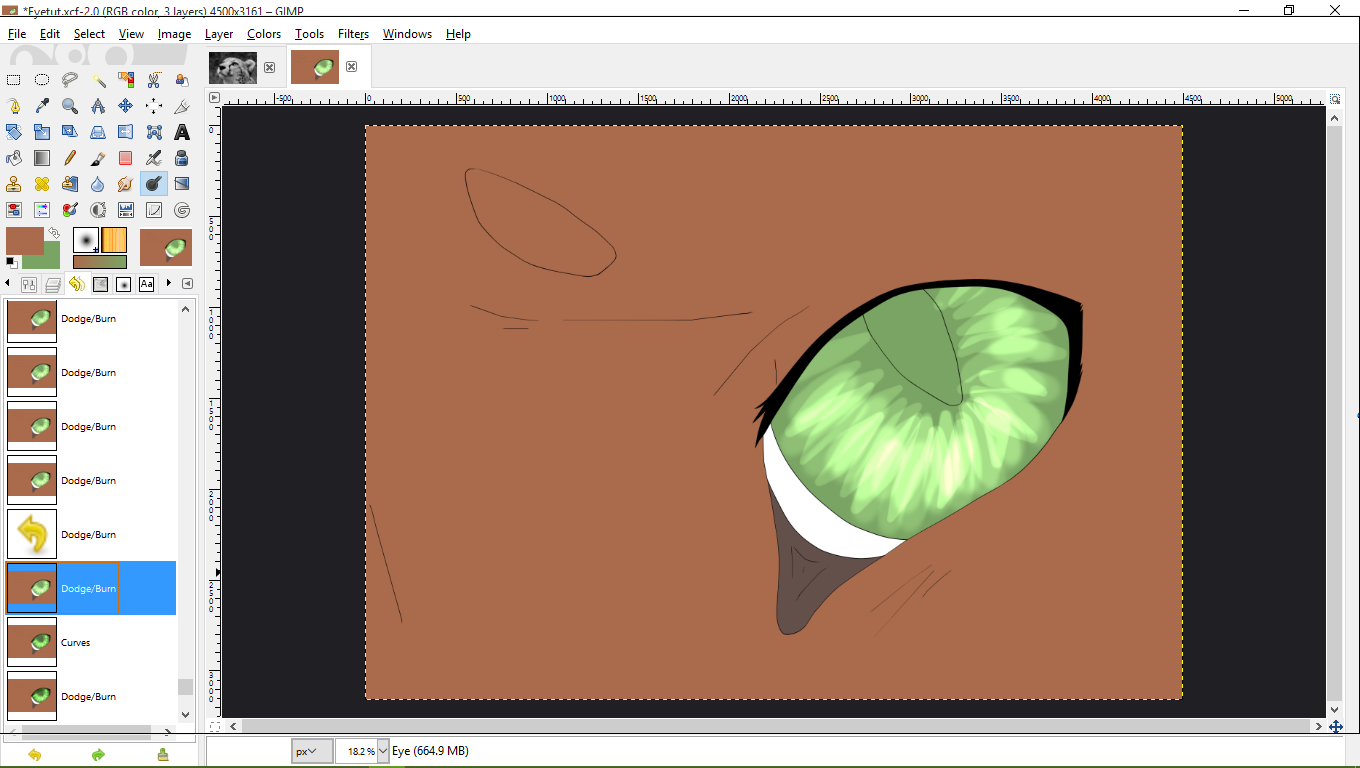The width and height of the screenshot is (1360, 768).
Task: Open the dock tab configuration menu button
Action: coord(187,284)
